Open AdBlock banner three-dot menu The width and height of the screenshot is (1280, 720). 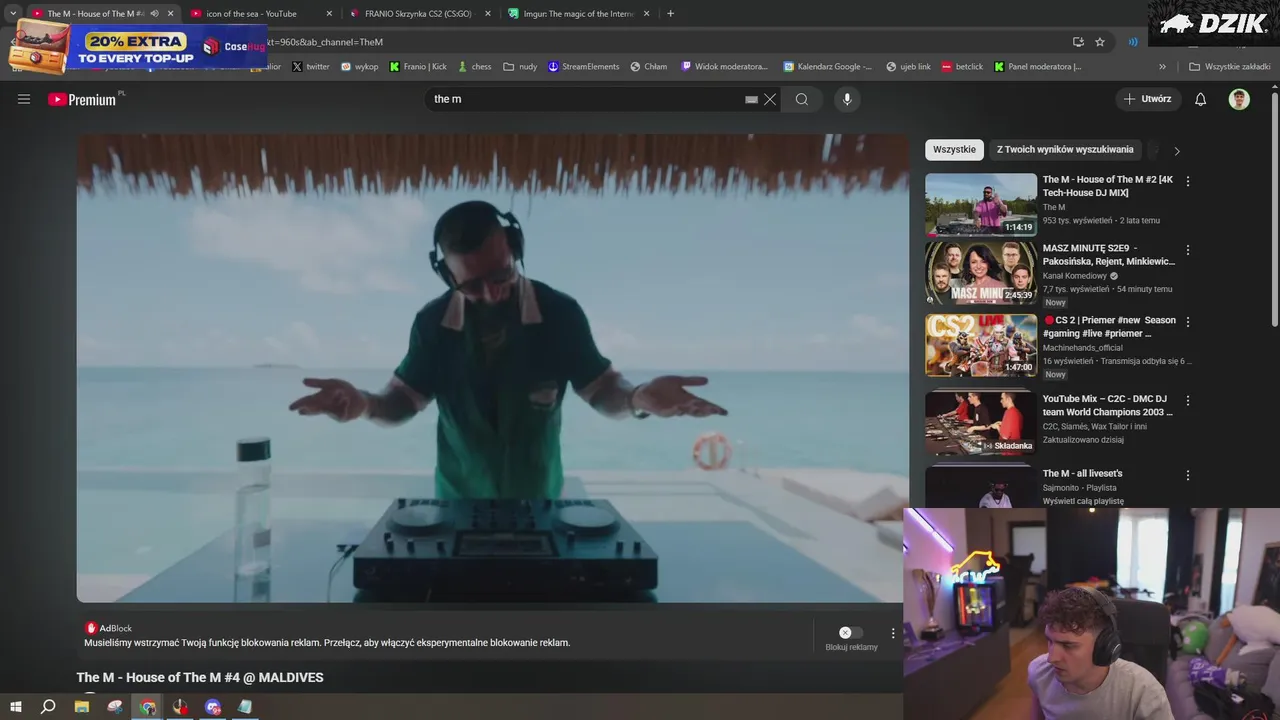893,633
